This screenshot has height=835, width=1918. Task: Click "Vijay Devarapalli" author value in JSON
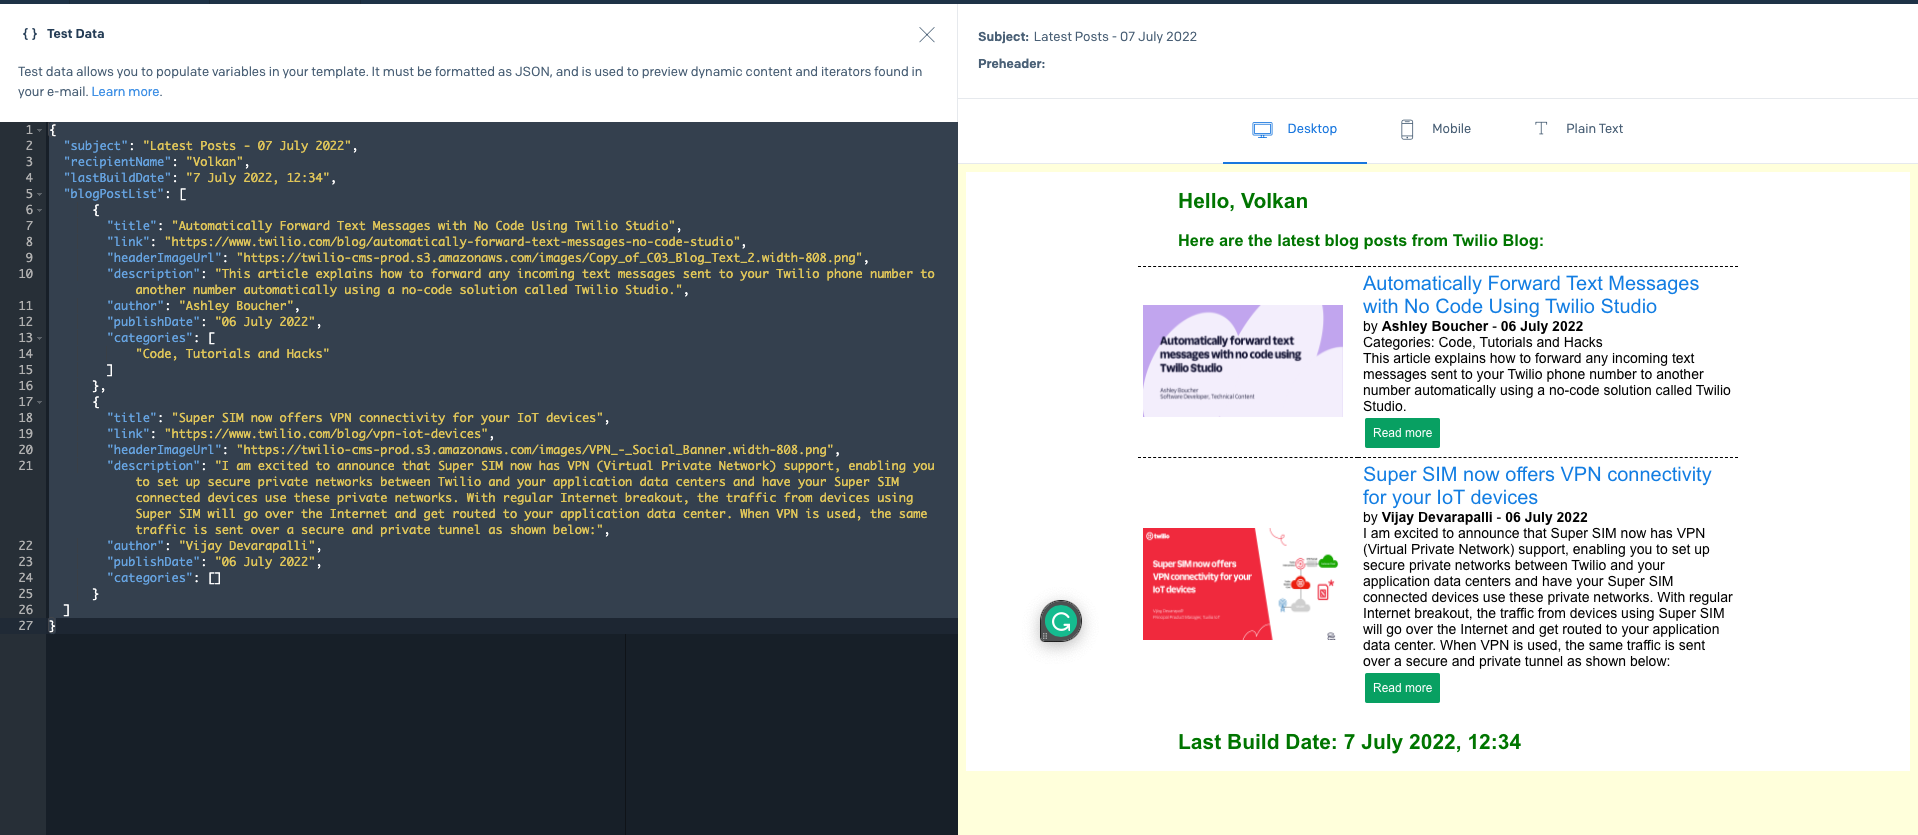tap(247, 546)
